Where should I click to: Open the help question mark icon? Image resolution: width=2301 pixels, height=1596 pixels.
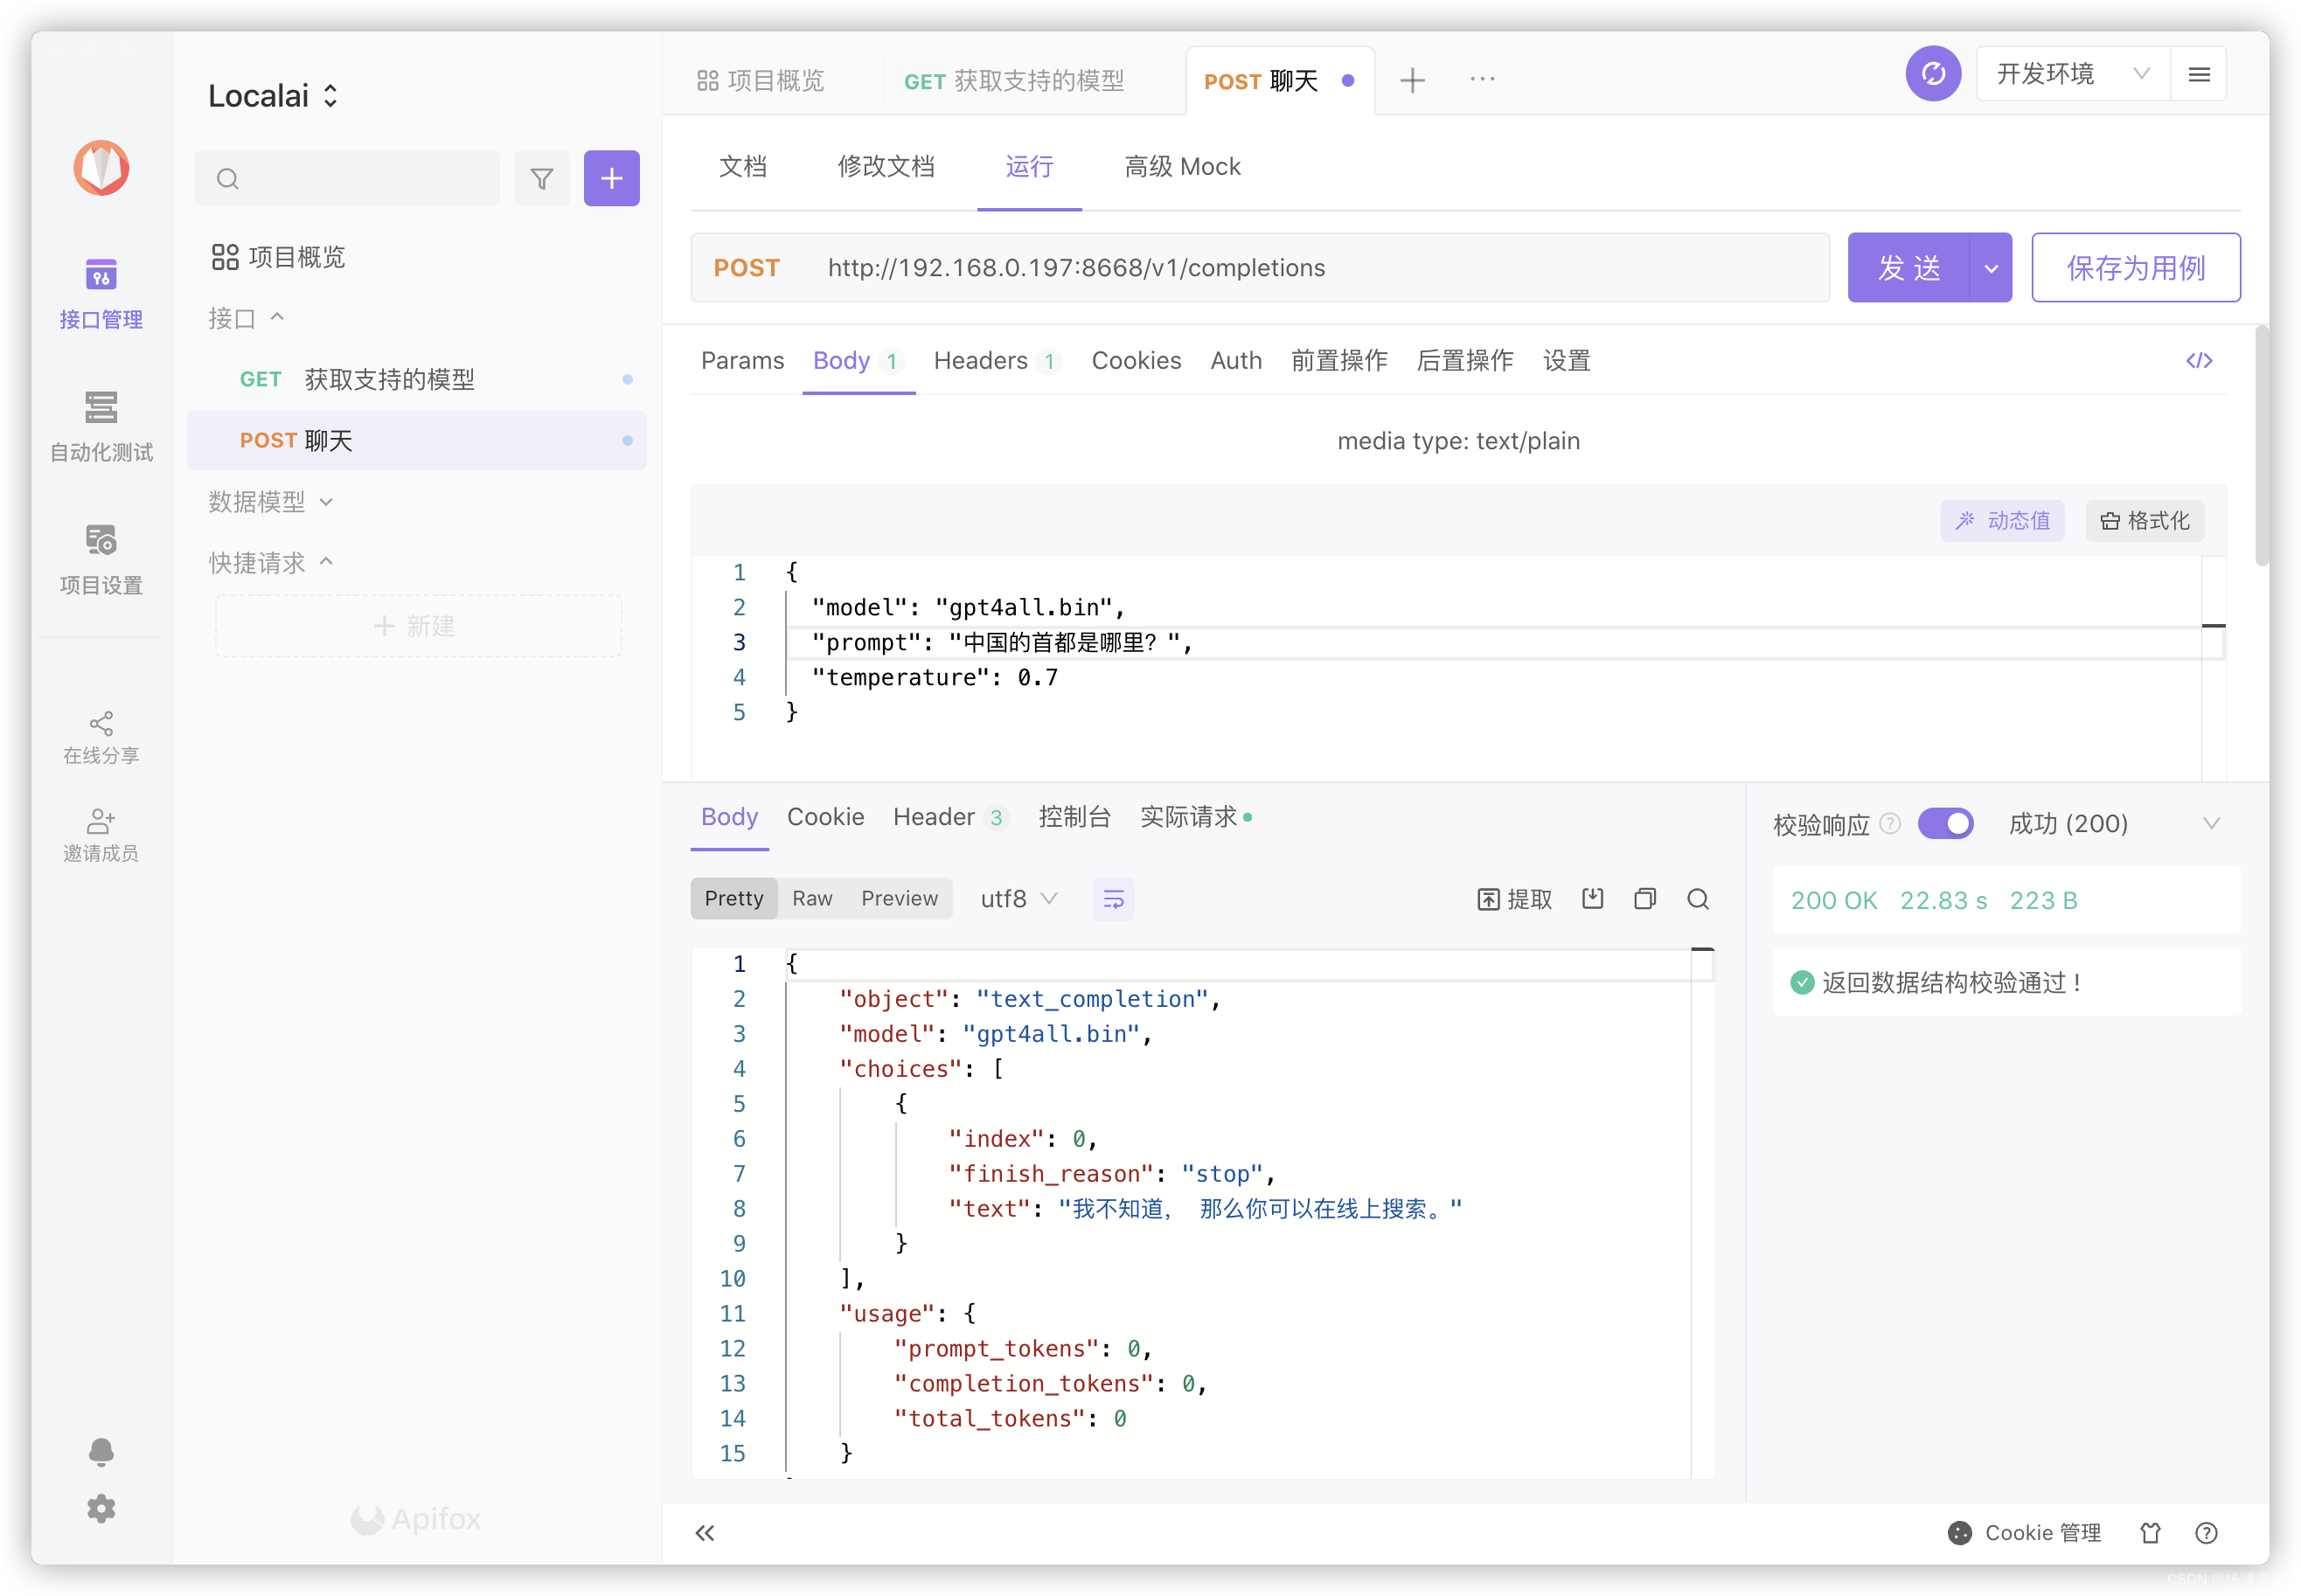click(x=2205, y=1533)
